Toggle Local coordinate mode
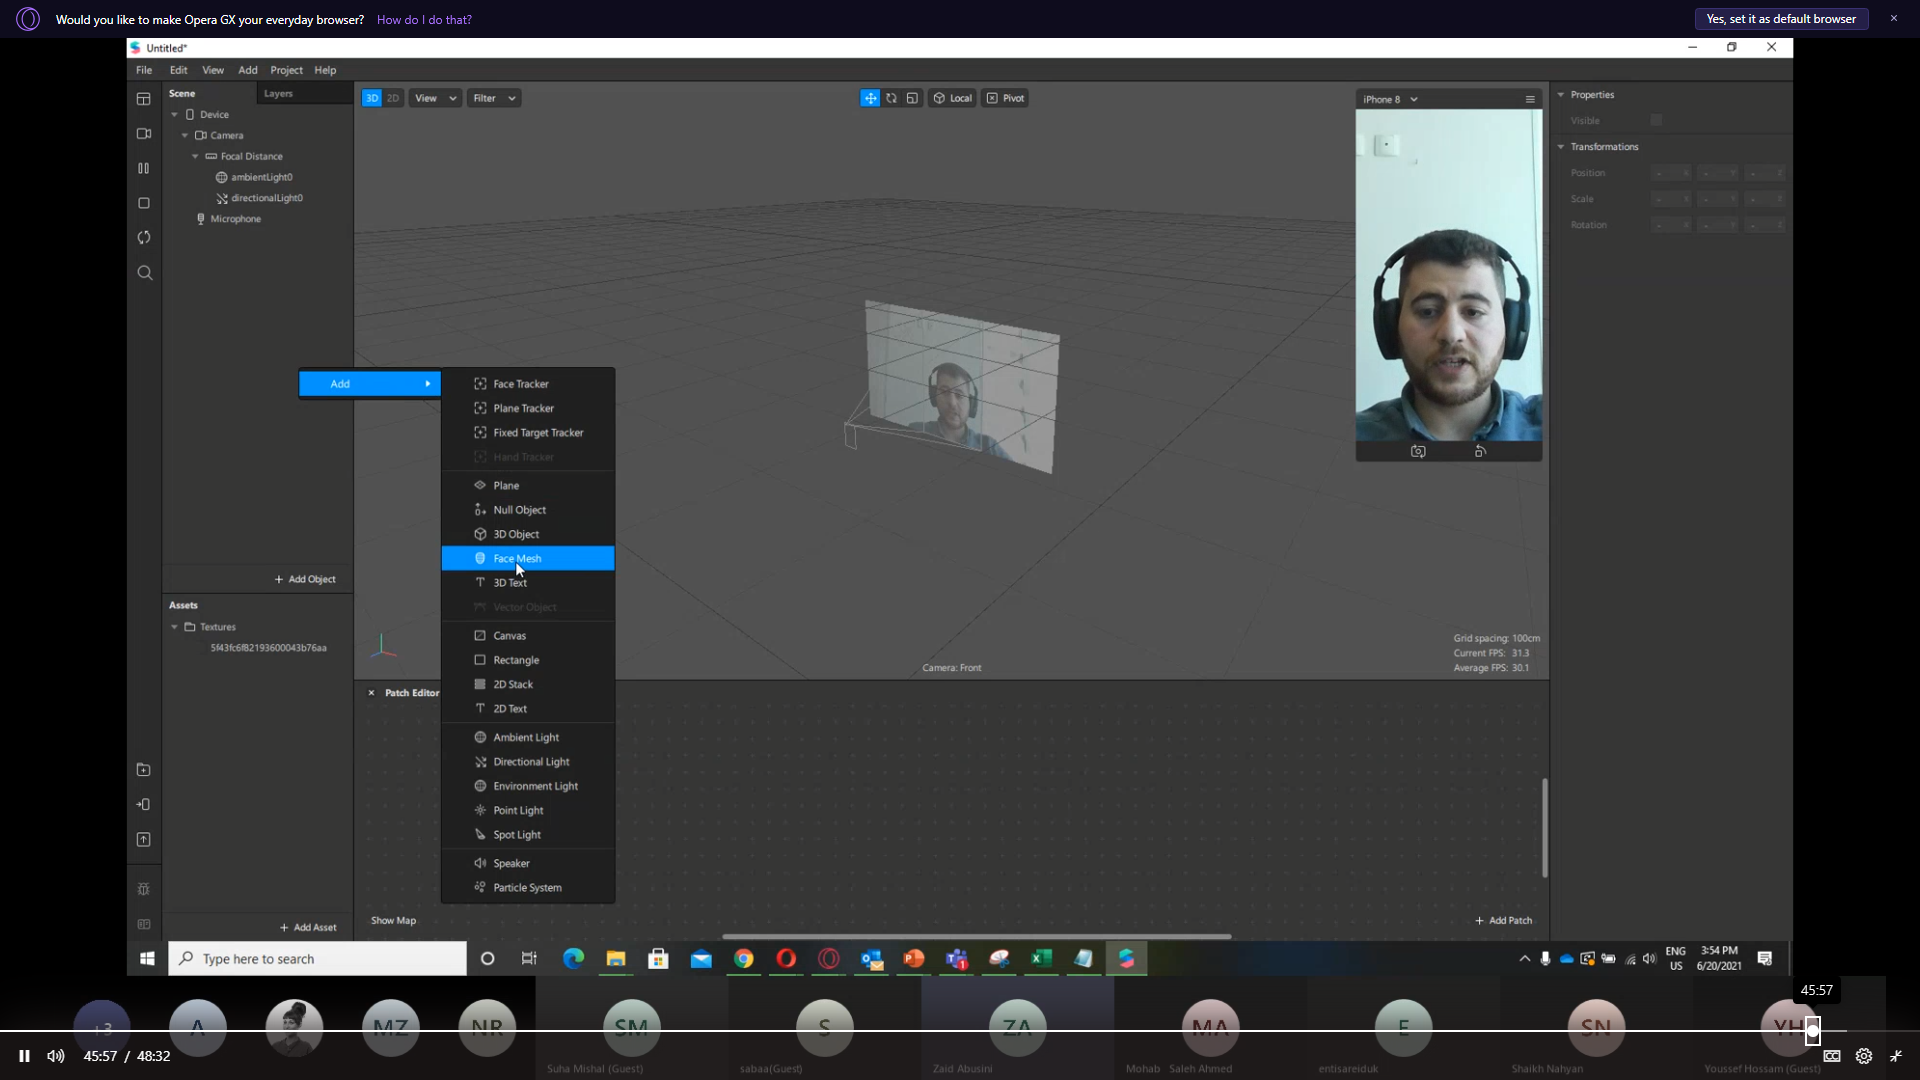 point(953,98)
